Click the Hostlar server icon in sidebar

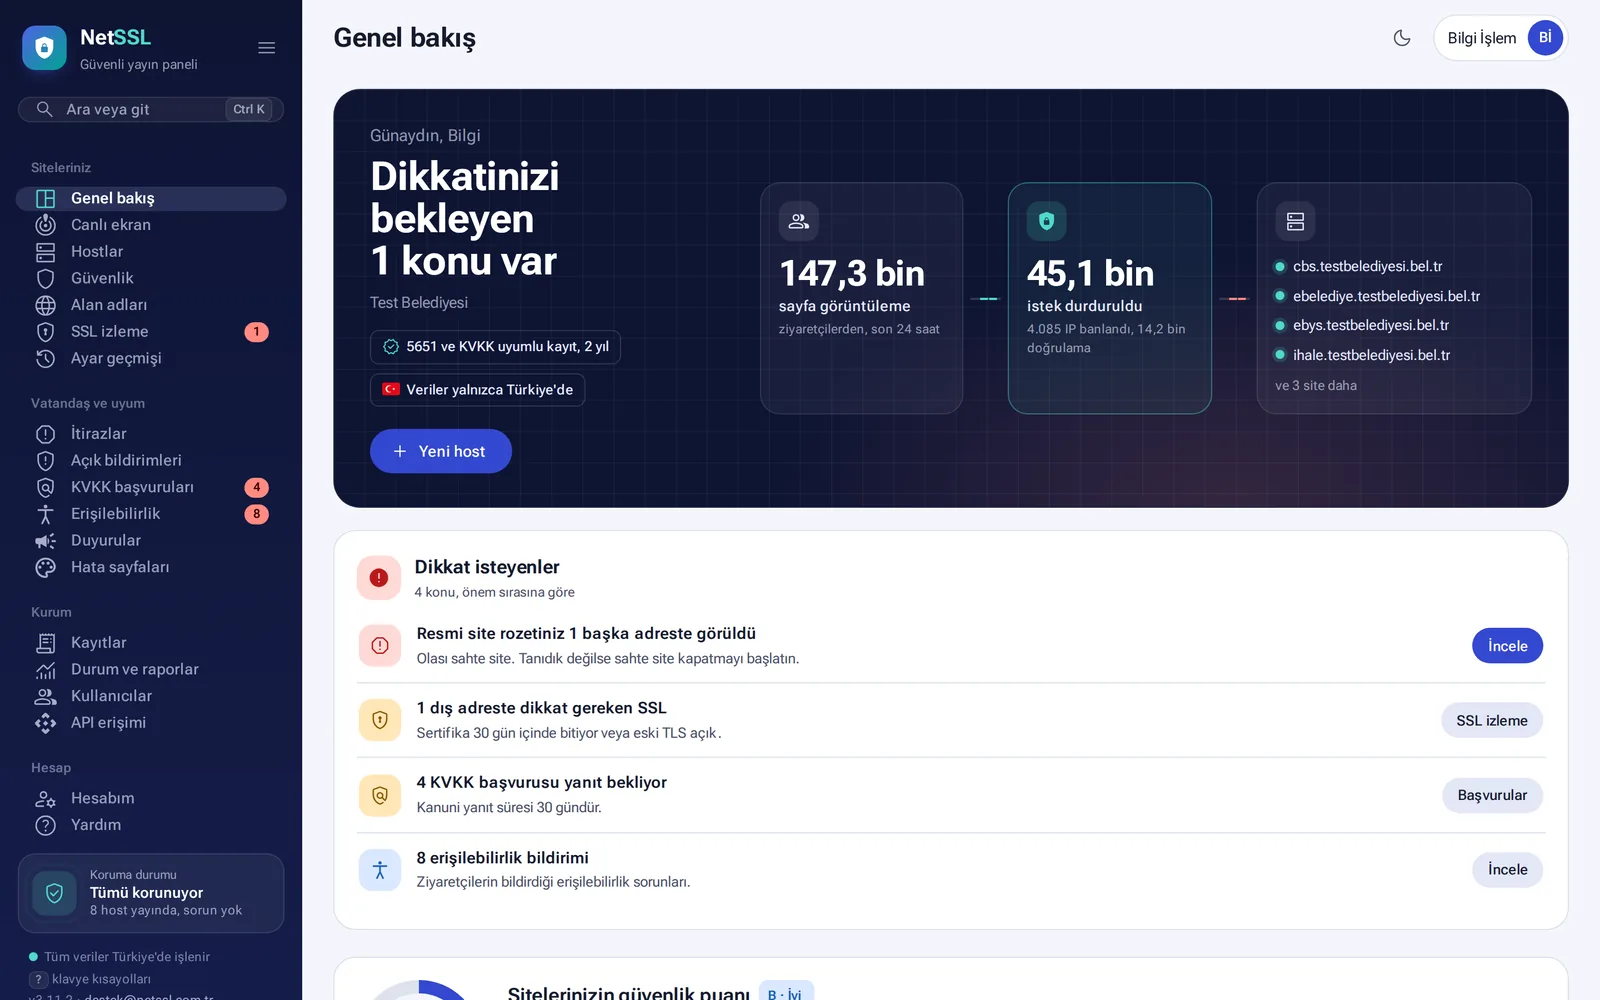tap(45, 252)
